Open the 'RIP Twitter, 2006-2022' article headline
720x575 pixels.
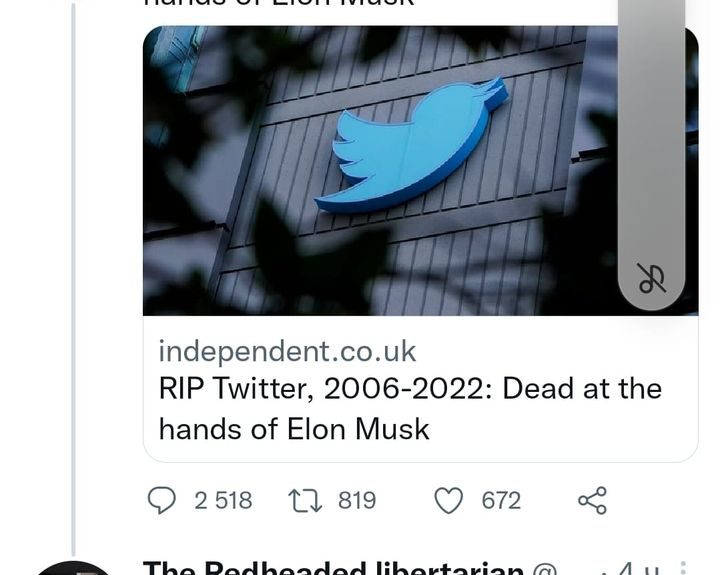coord(410,389)
